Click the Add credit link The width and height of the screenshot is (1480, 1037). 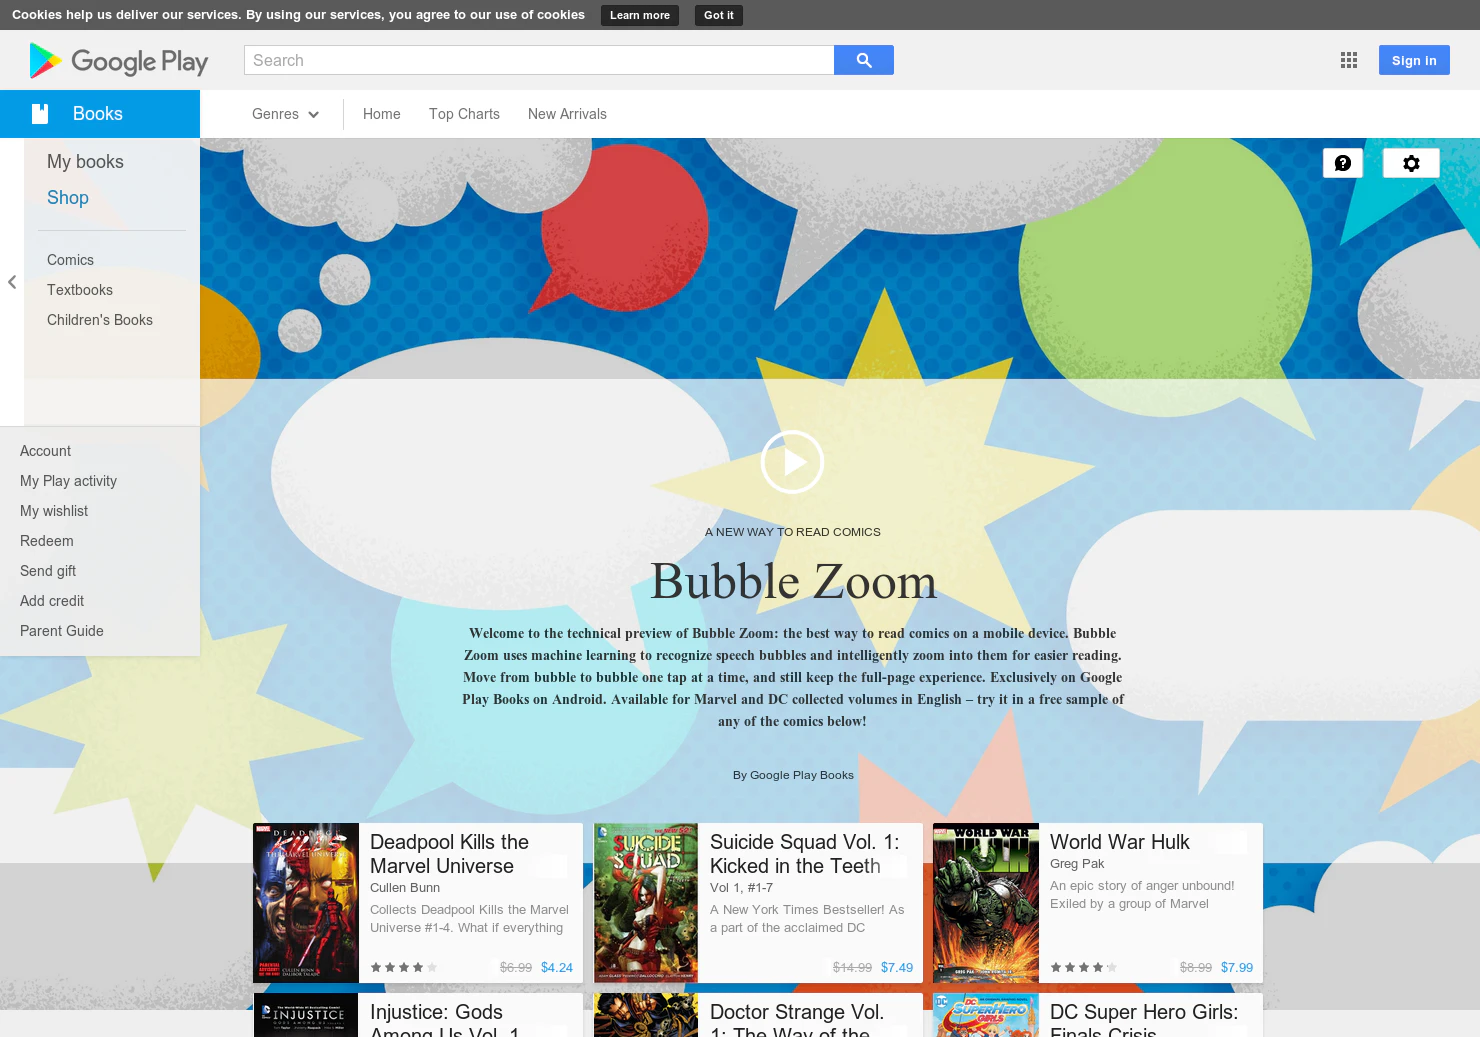click(x=52, y=601)
